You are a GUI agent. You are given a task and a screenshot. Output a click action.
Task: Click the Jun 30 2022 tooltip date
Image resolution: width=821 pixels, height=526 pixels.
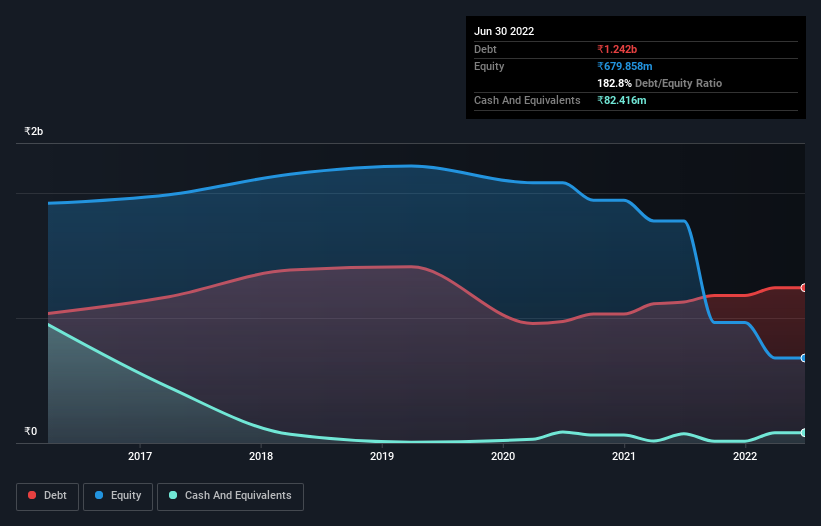click(x=504, y=31)
